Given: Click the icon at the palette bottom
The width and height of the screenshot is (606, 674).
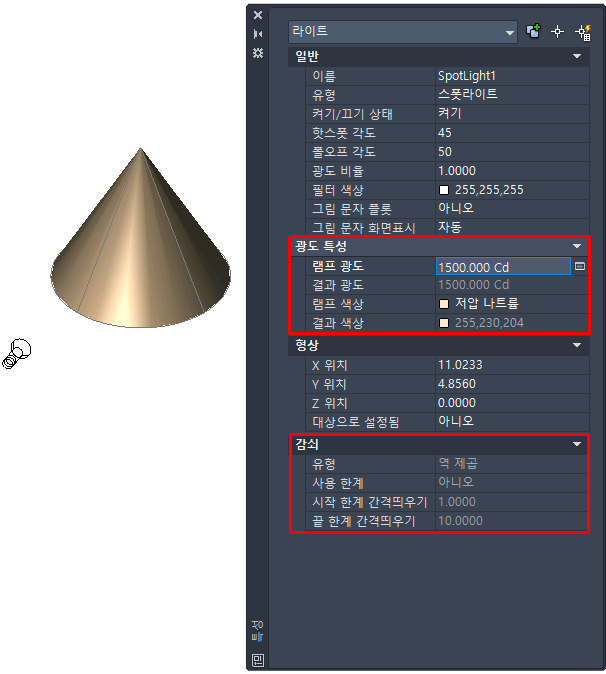Looking at the screenshot, I should point(258,660).
